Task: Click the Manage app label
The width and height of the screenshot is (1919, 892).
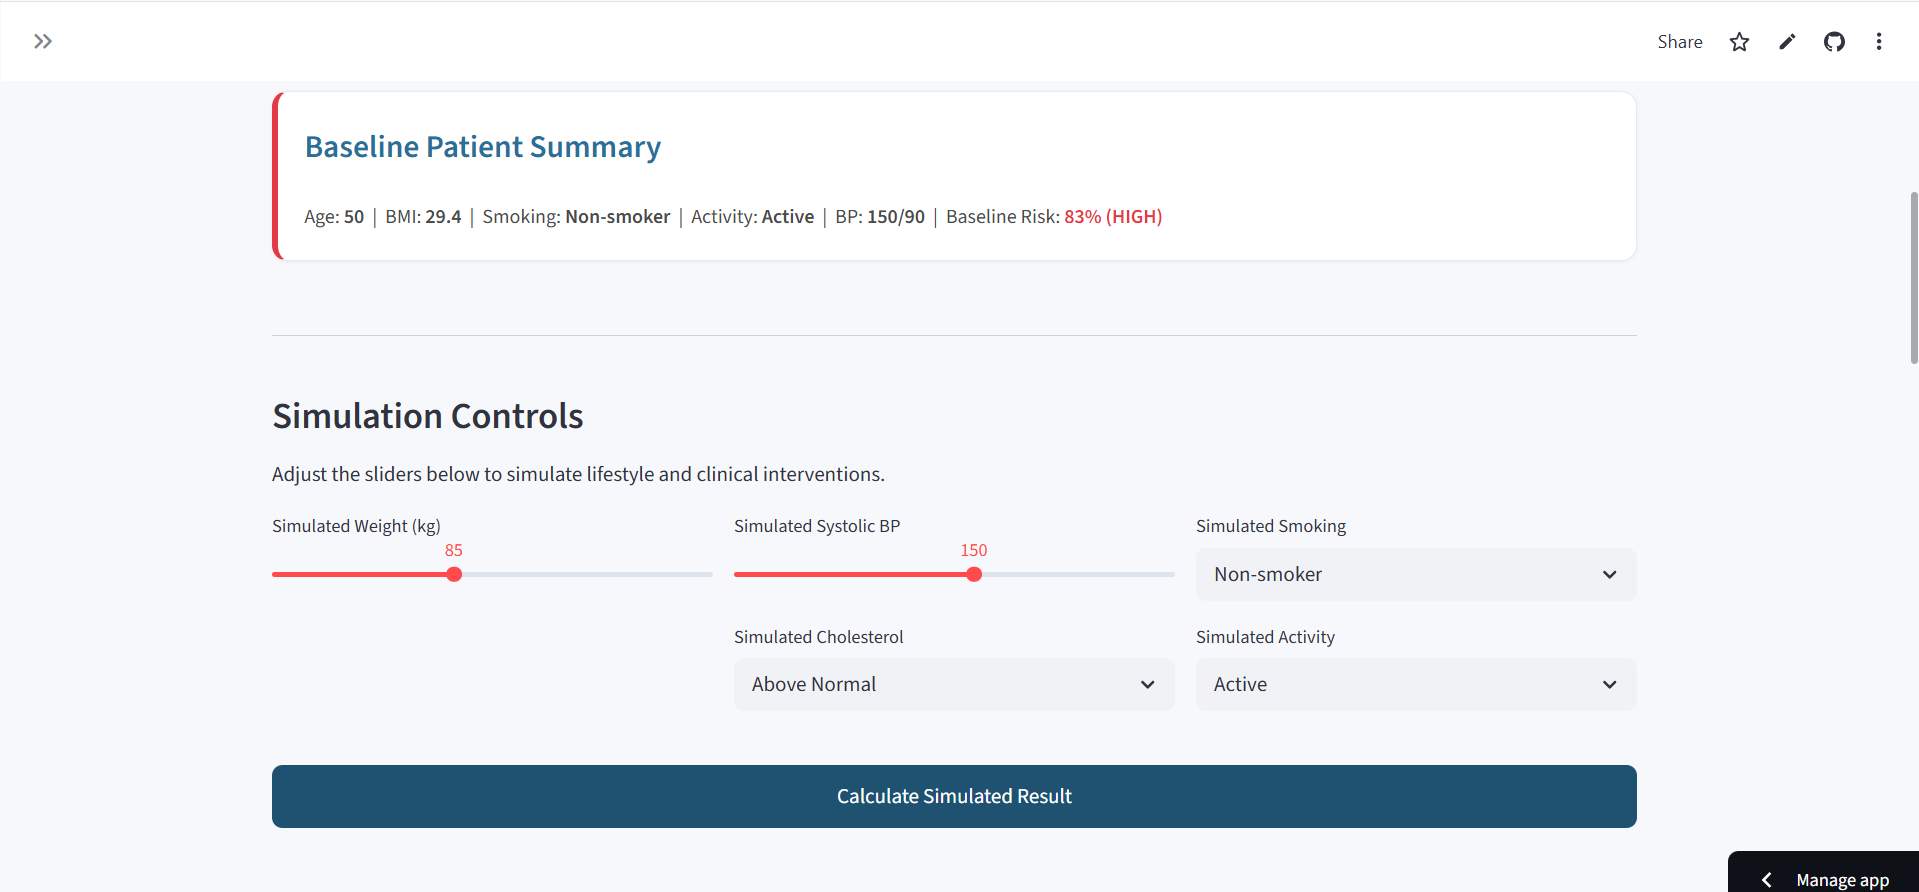Action: [1842, 880]
